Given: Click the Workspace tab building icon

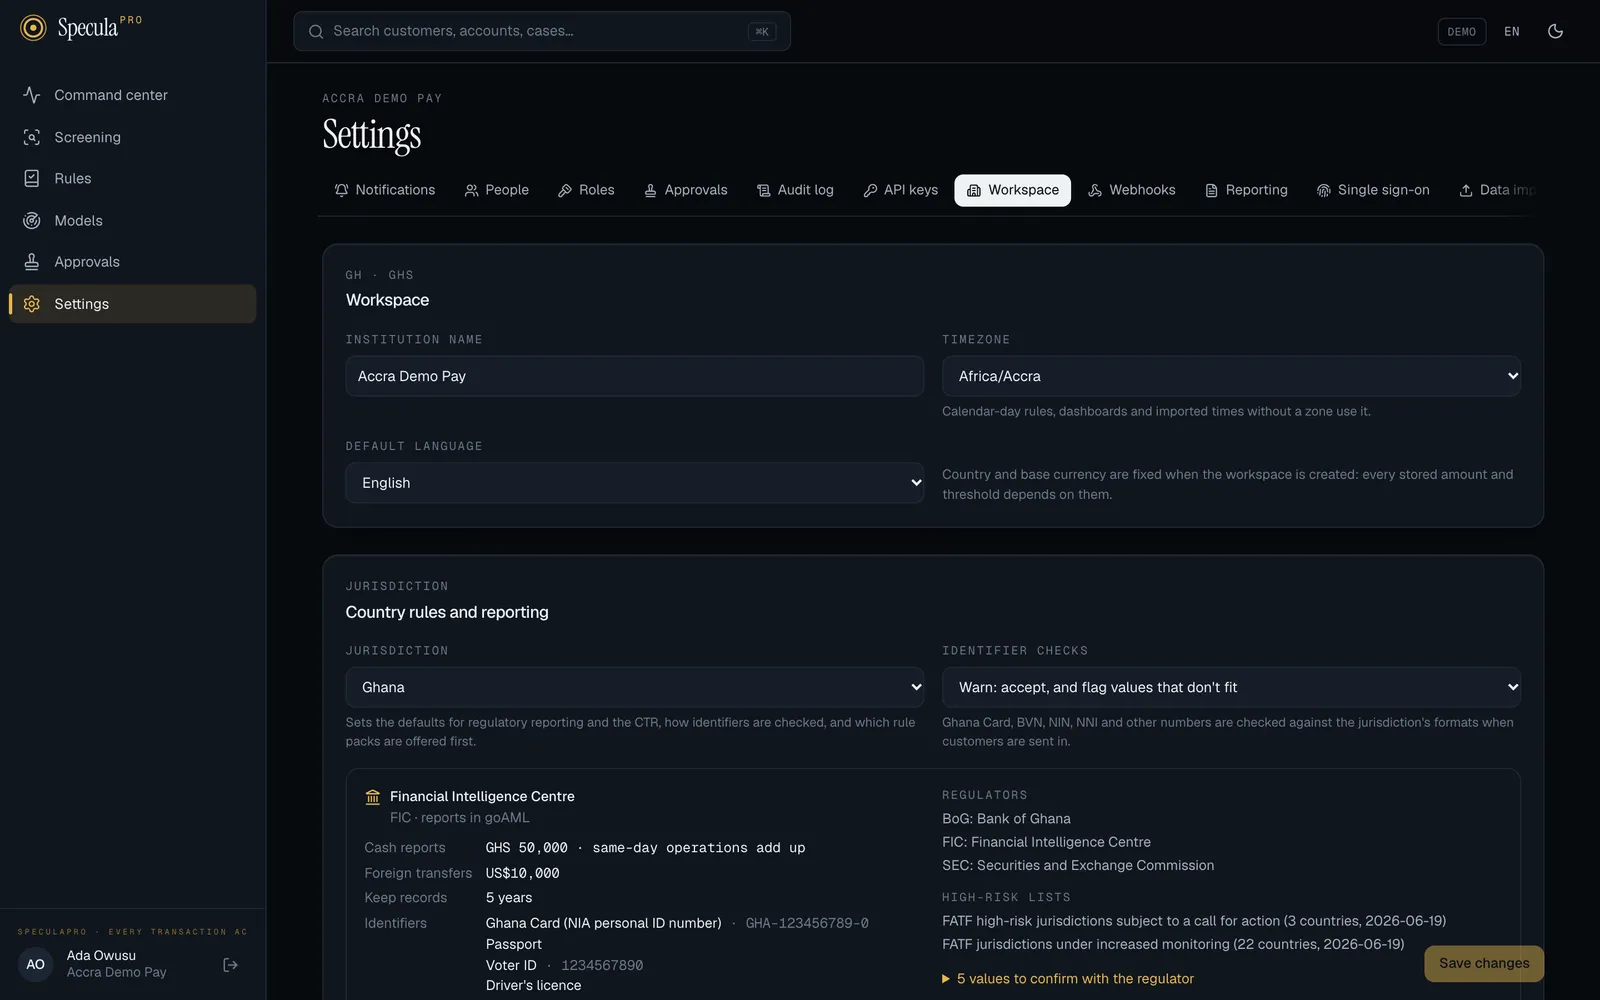Looking at the screenshot, I should 974,190.
